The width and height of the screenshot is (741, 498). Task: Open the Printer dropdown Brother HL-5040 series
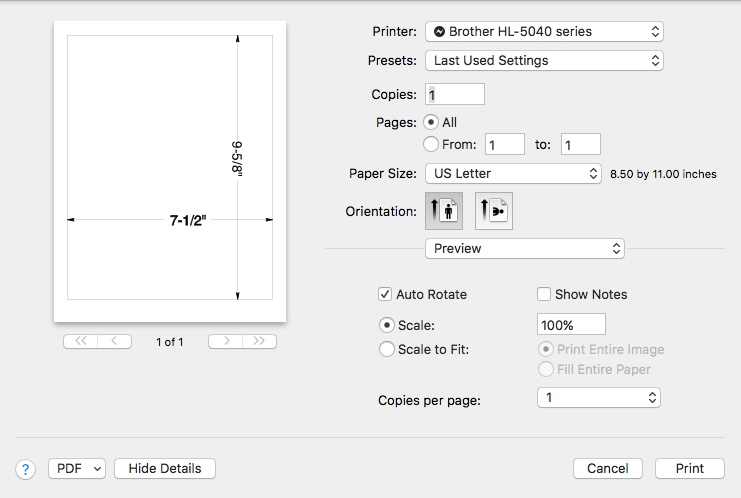(x=544, y=32)
